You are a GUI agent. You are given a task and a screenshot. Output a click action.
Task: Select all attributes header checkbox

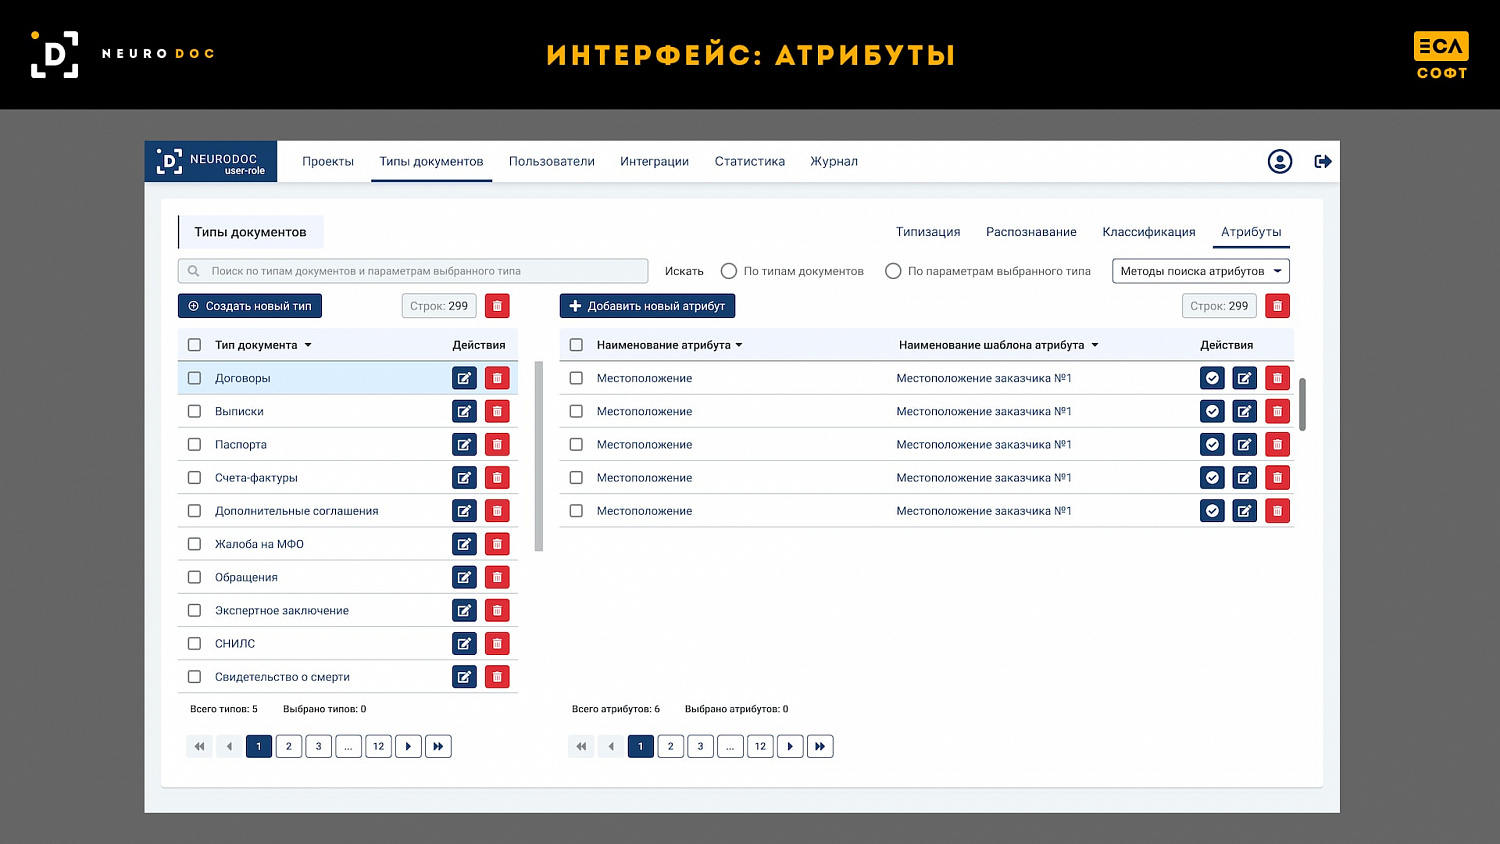pyautogui.click(x=576, y=345)
